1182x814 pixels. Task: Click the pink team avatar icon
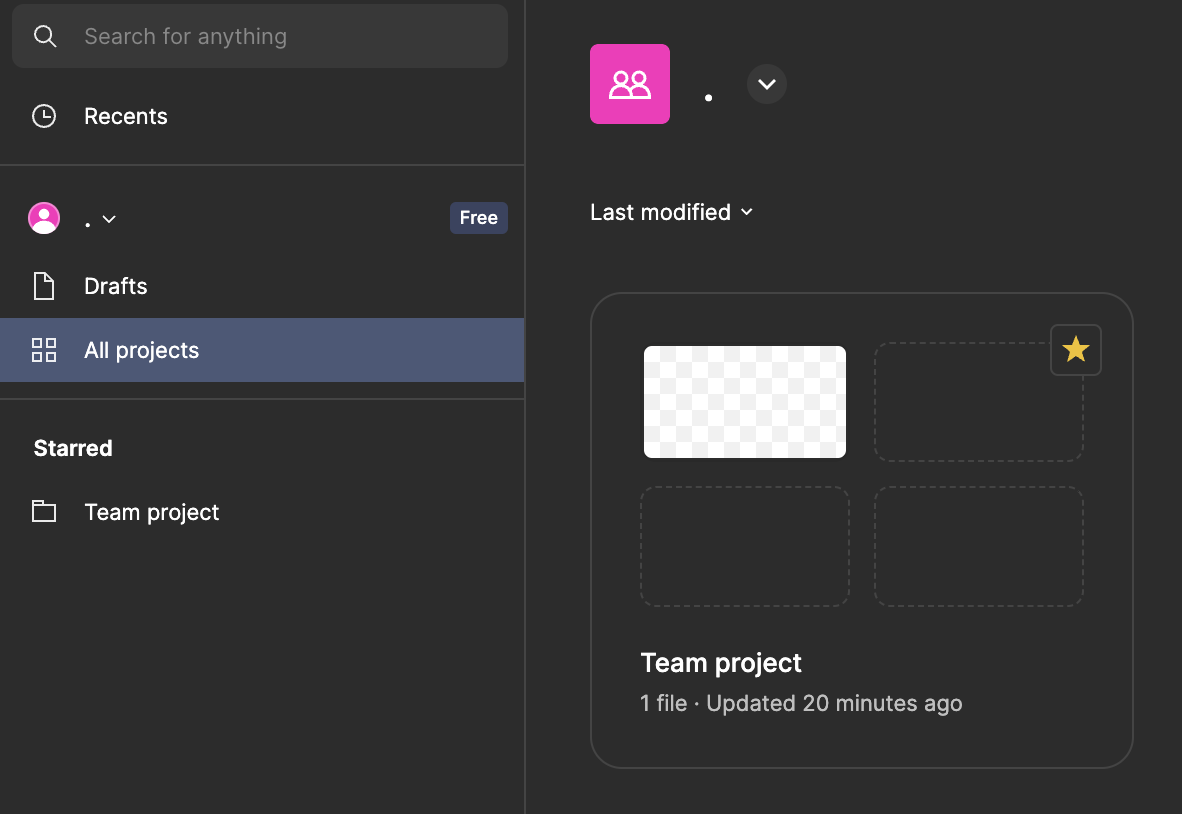[629, 84]
